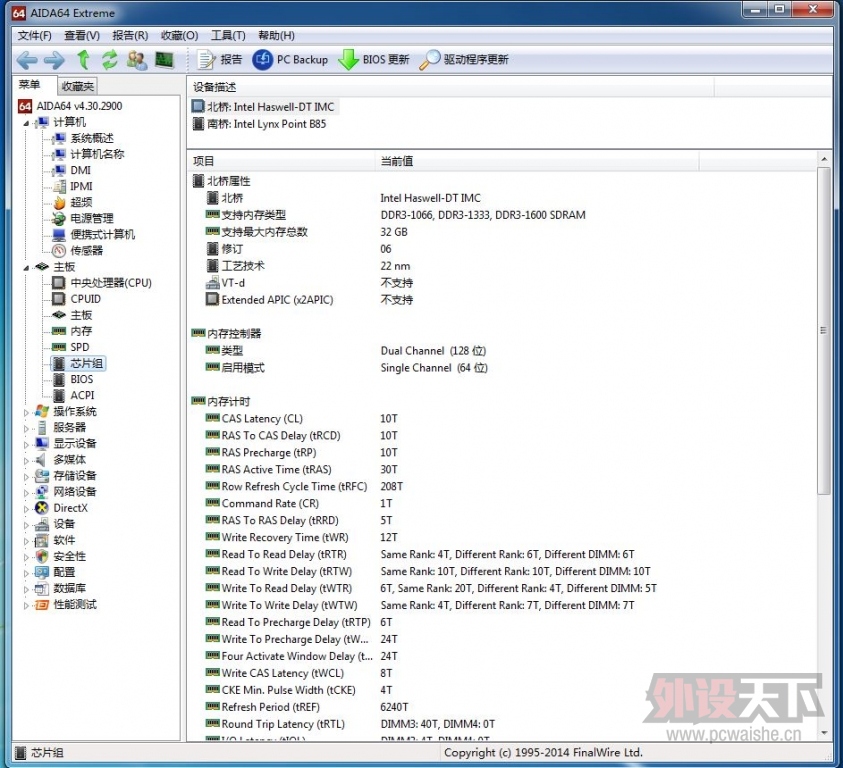Click the 设备描述 column header

pyautogui.click(x=451, y=87)
